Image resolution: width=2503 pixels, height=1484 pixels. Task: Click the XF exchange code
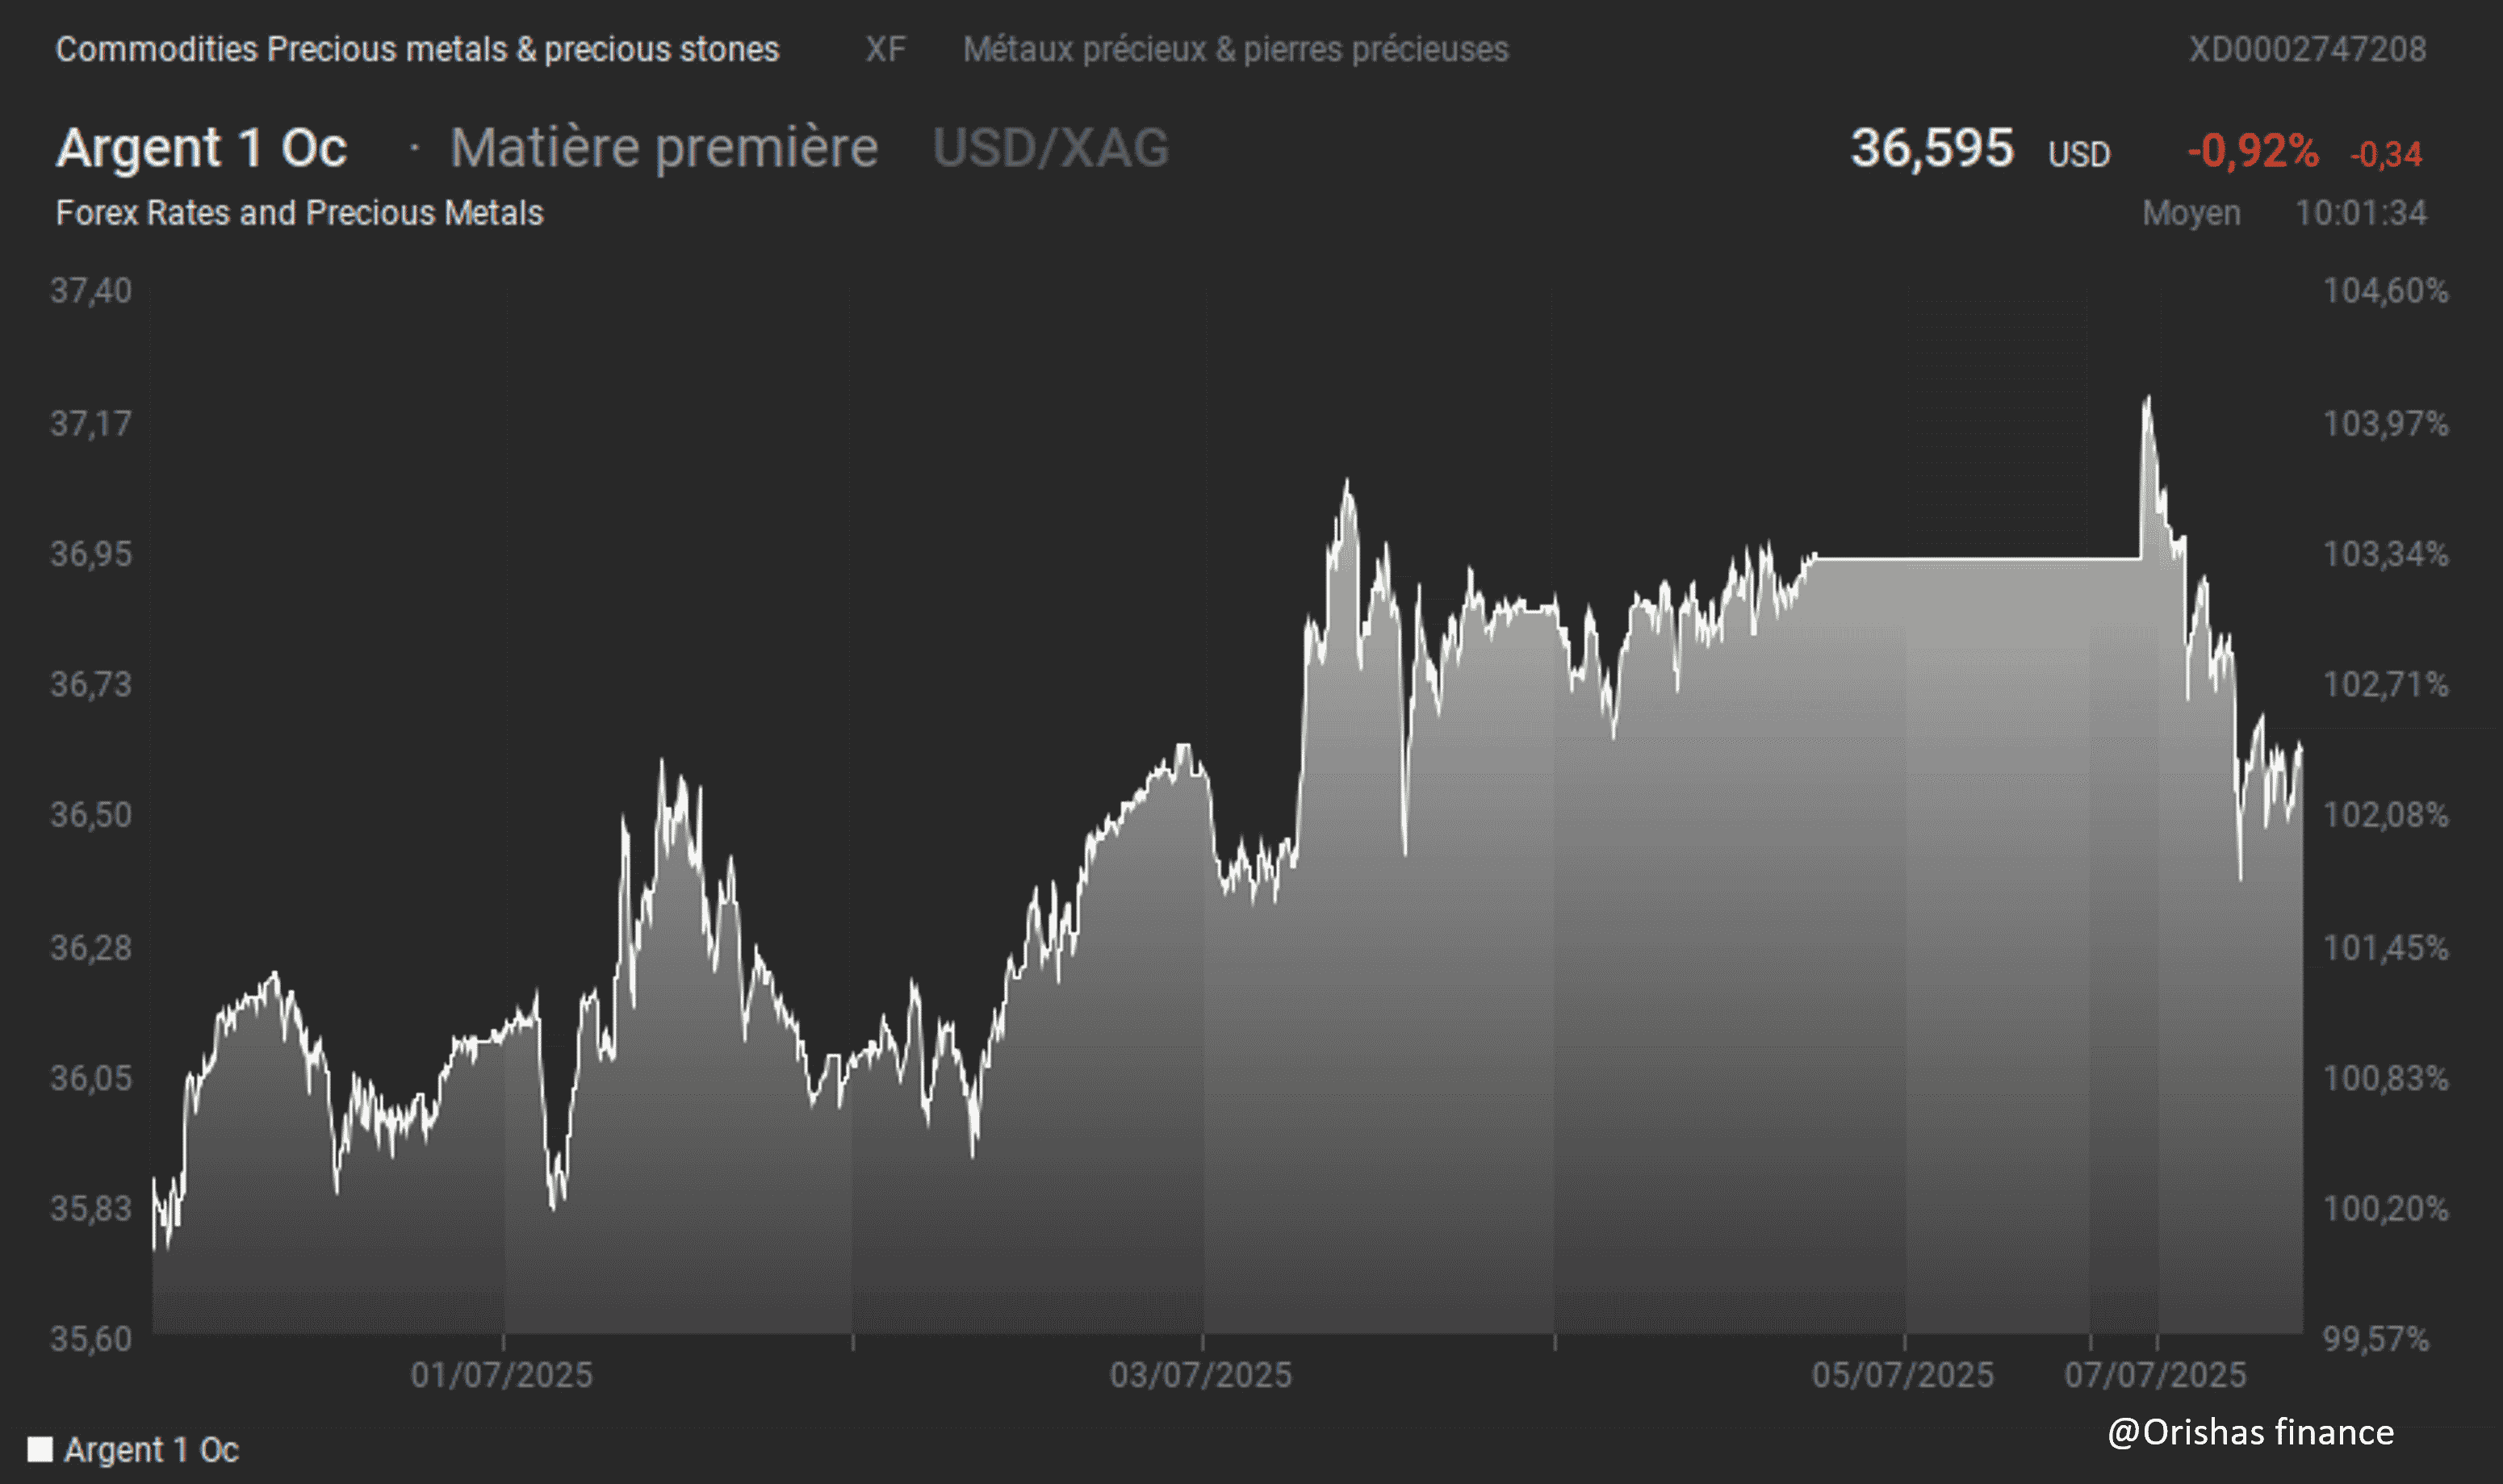[885, 49]
